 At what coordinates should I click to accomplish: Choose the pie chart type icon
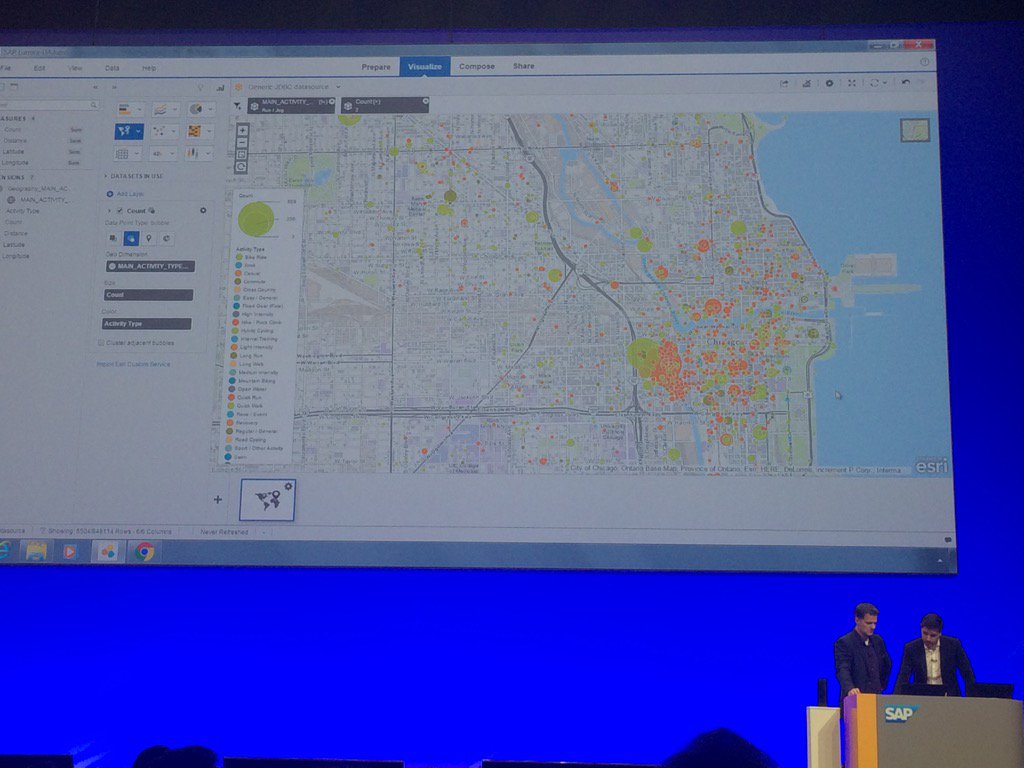195,109
